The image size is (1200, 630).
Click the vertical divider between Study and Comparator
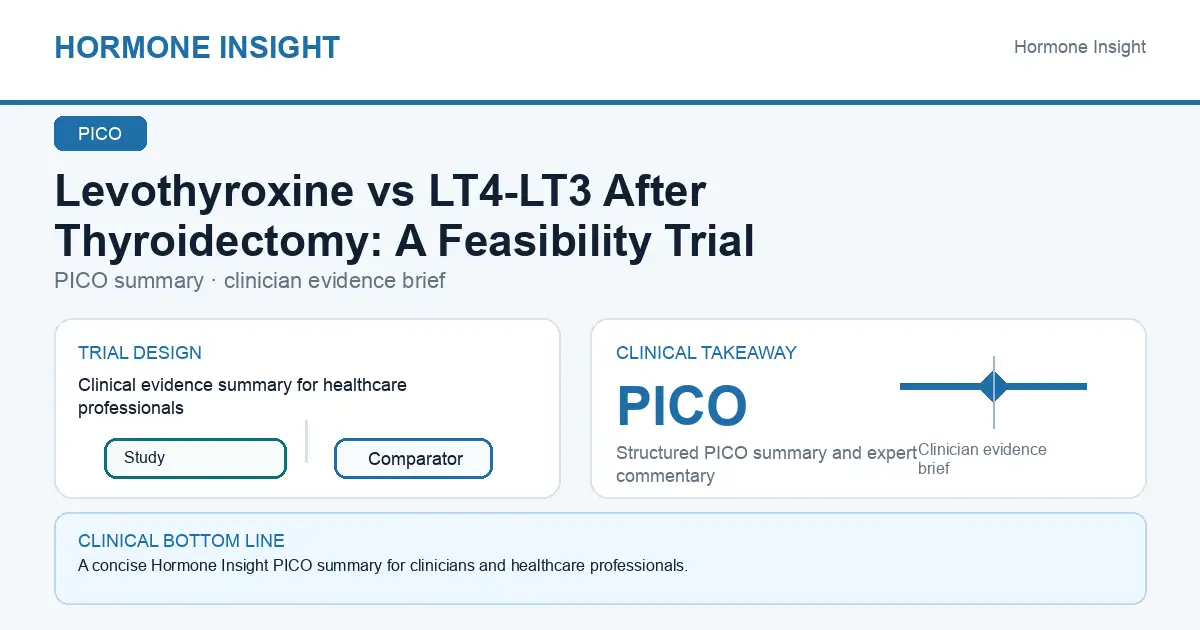point(306,441)
